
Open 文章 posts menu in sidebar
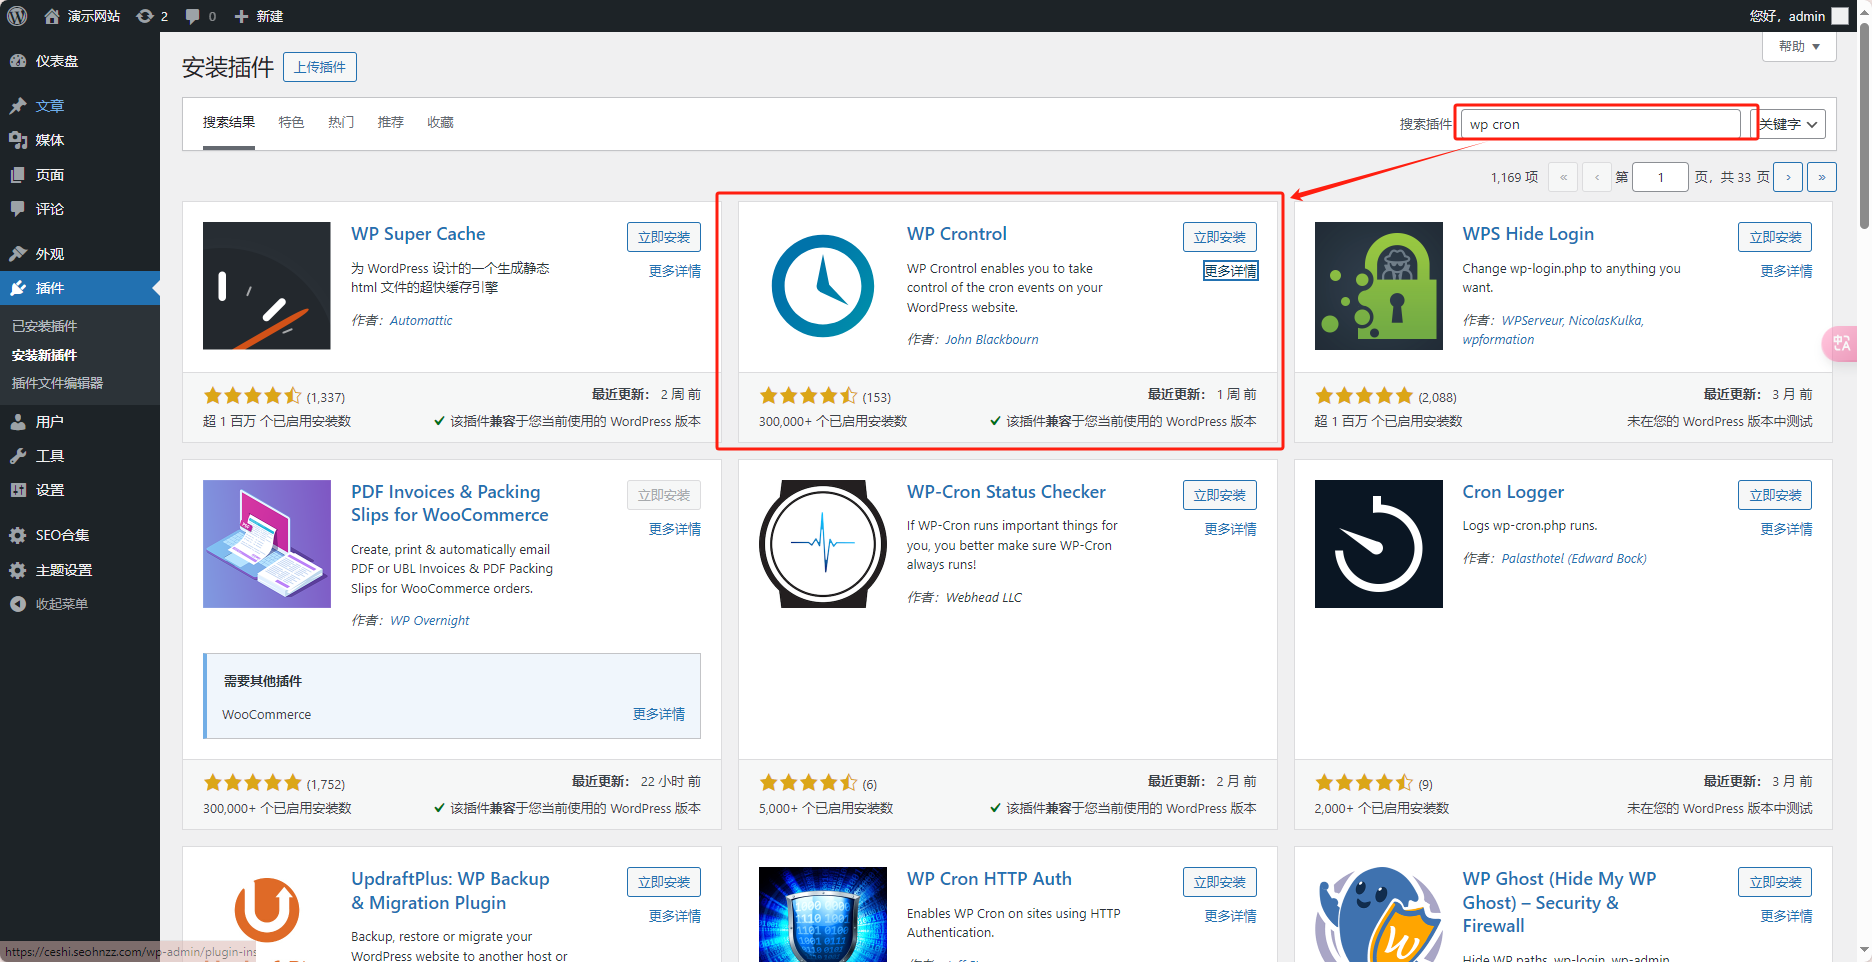point(80,106)
